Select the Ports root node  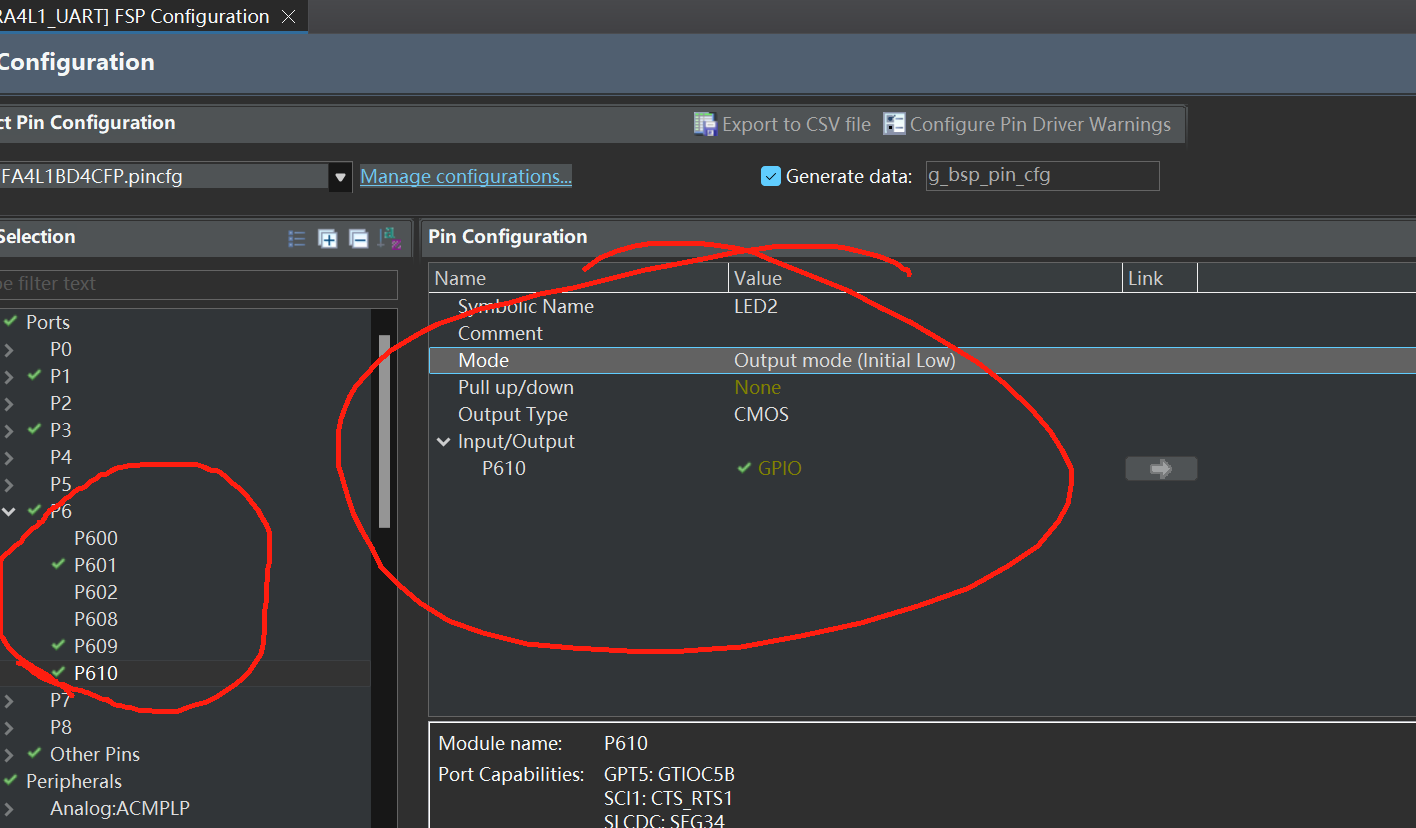pyautogui.click(x=48, y=322)
